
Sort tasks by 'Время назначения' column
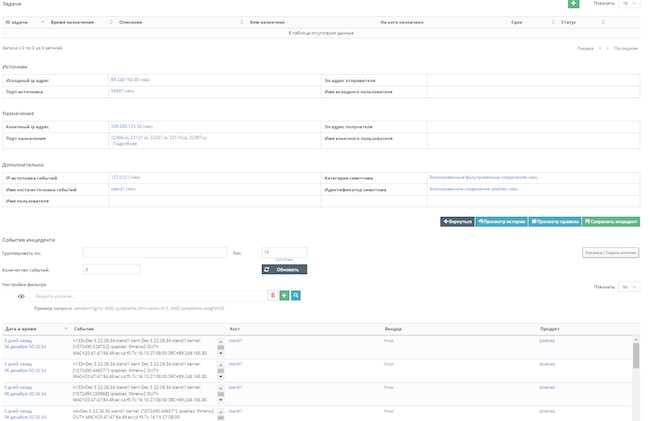pyautogui.click(x=81, y=22)
